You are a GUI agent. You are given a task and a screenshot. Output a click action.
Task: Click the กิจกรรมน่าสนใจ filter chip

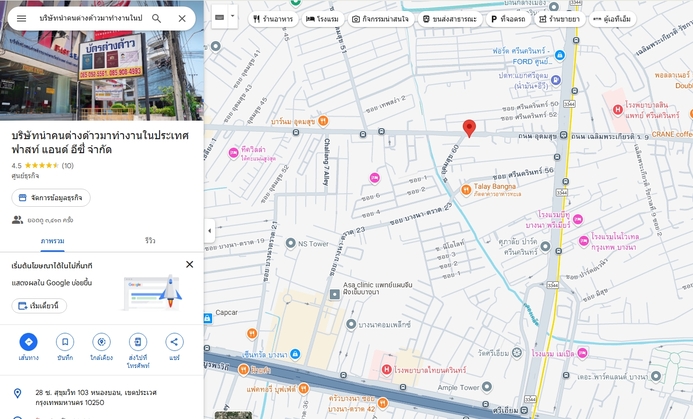pos(381,19)
